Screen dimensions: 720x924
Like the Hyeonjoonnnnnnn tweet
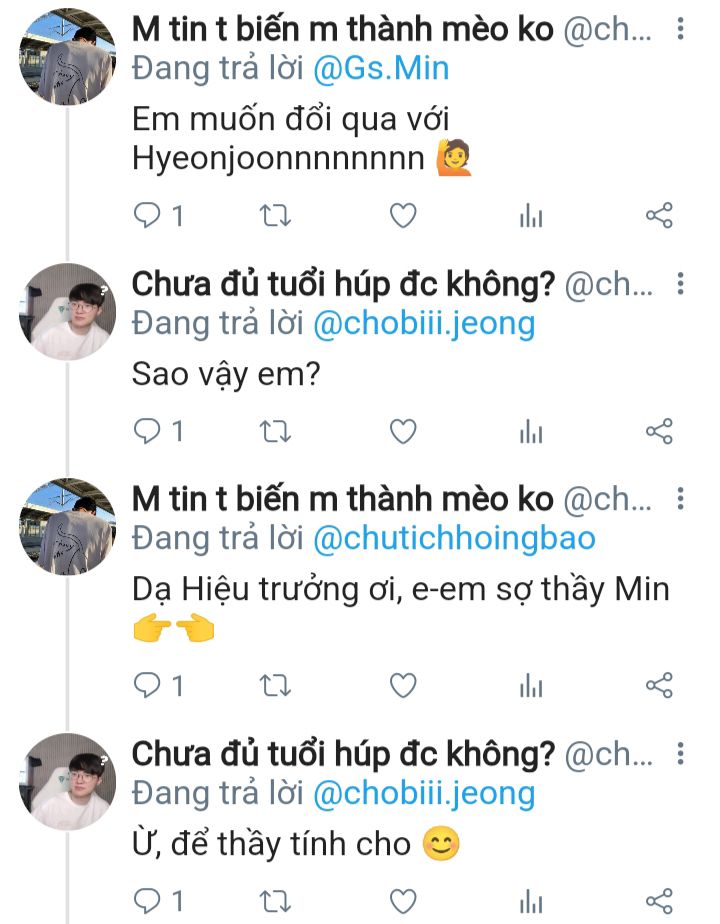(x=402, y=215)
